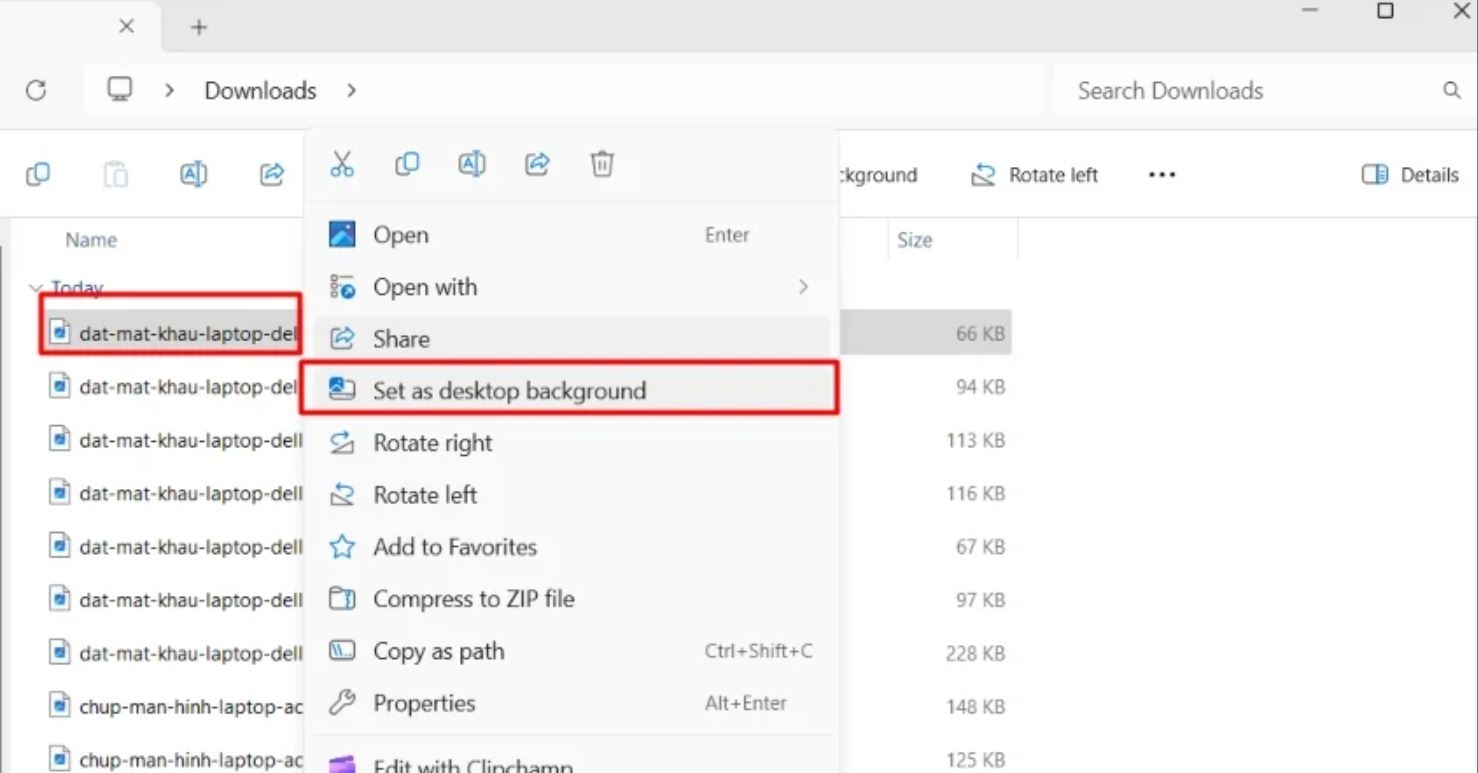Image resolution: width=1478 pixels, height=773 pixels.
Task: Sort by the Name column header
Action: (91, 240)
